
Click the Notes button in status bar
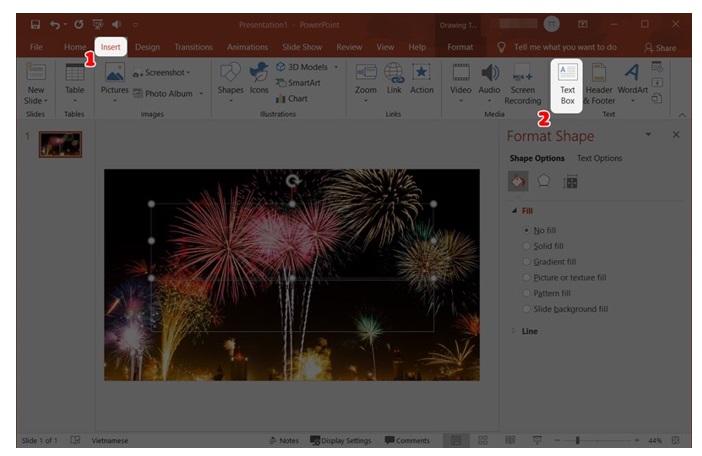click(284, 440)
